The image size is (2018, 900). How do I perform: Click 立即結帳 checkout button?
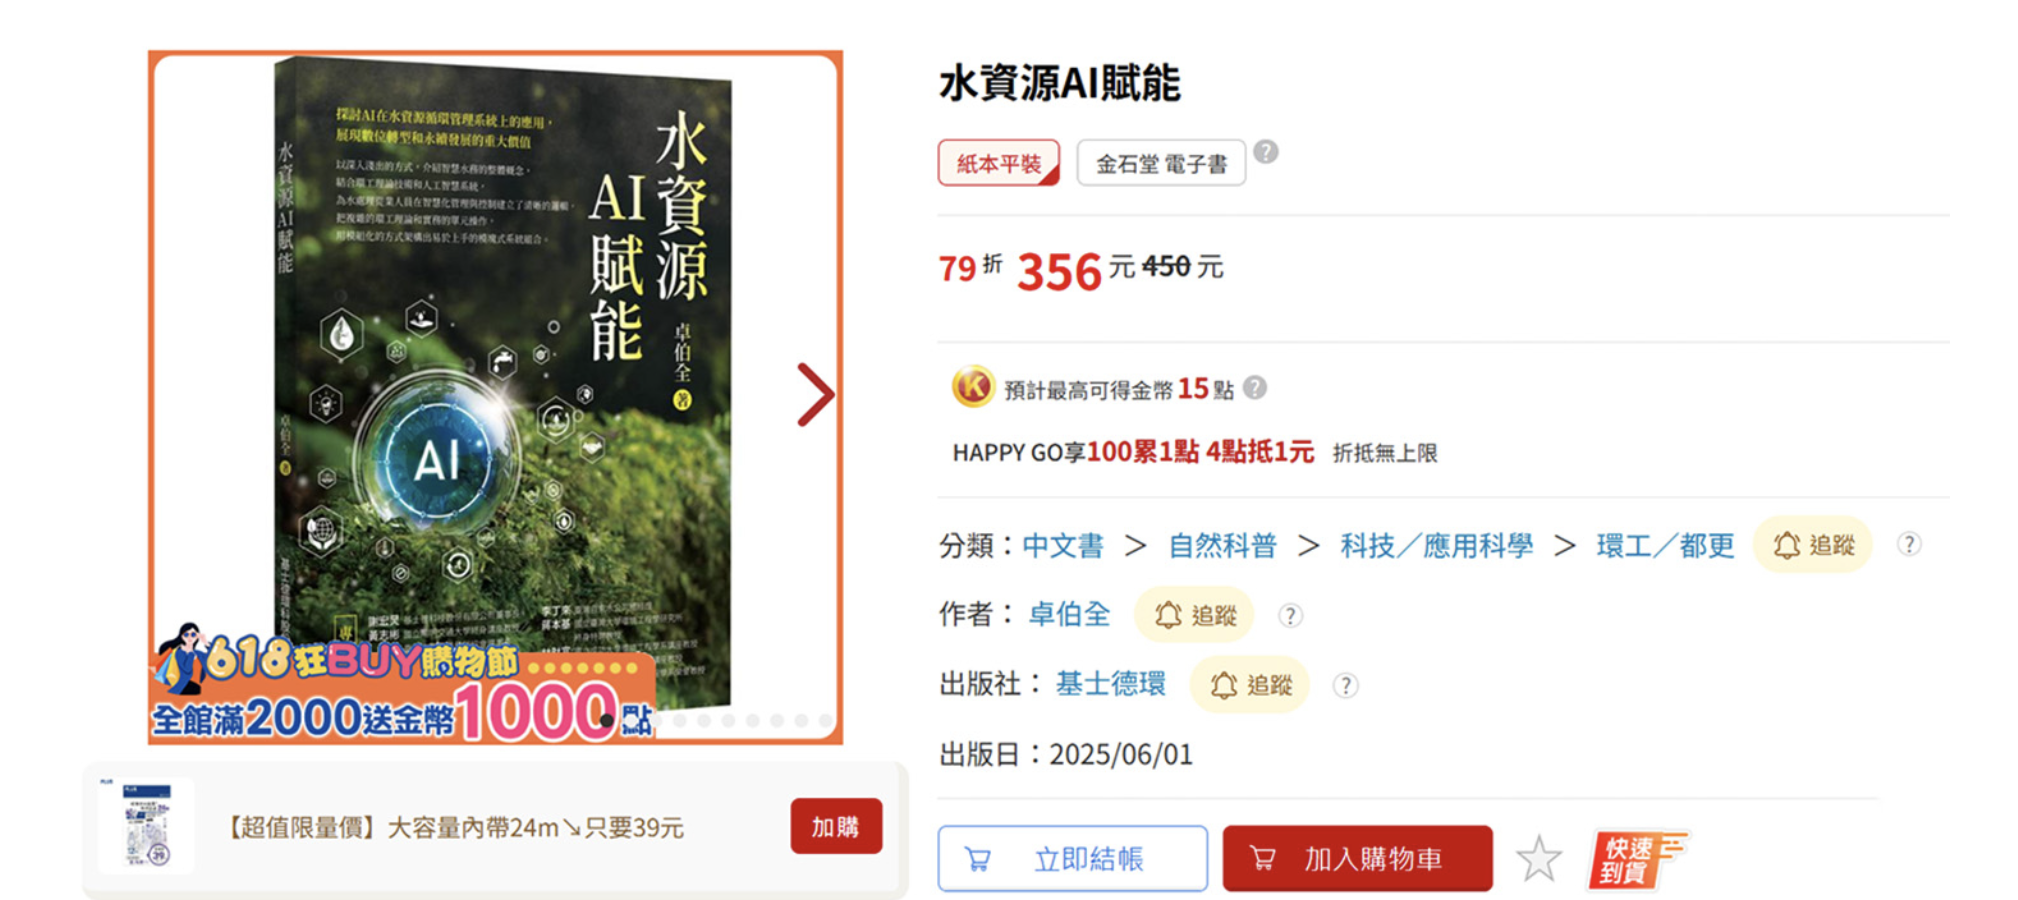1072,858
